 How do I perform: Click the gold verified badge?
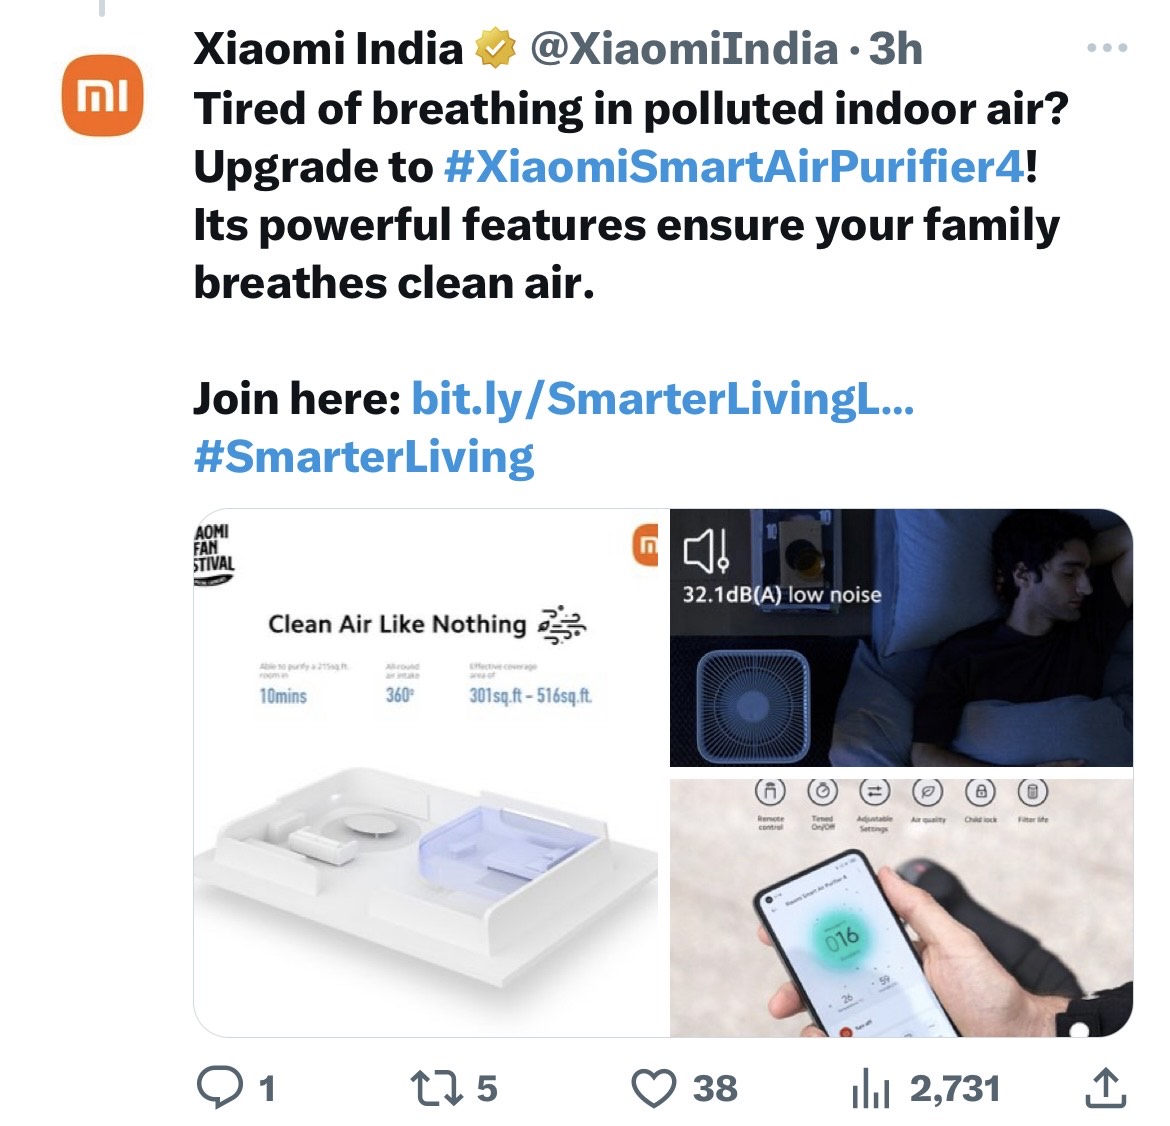pyautogui.click(x=495, y=50)
